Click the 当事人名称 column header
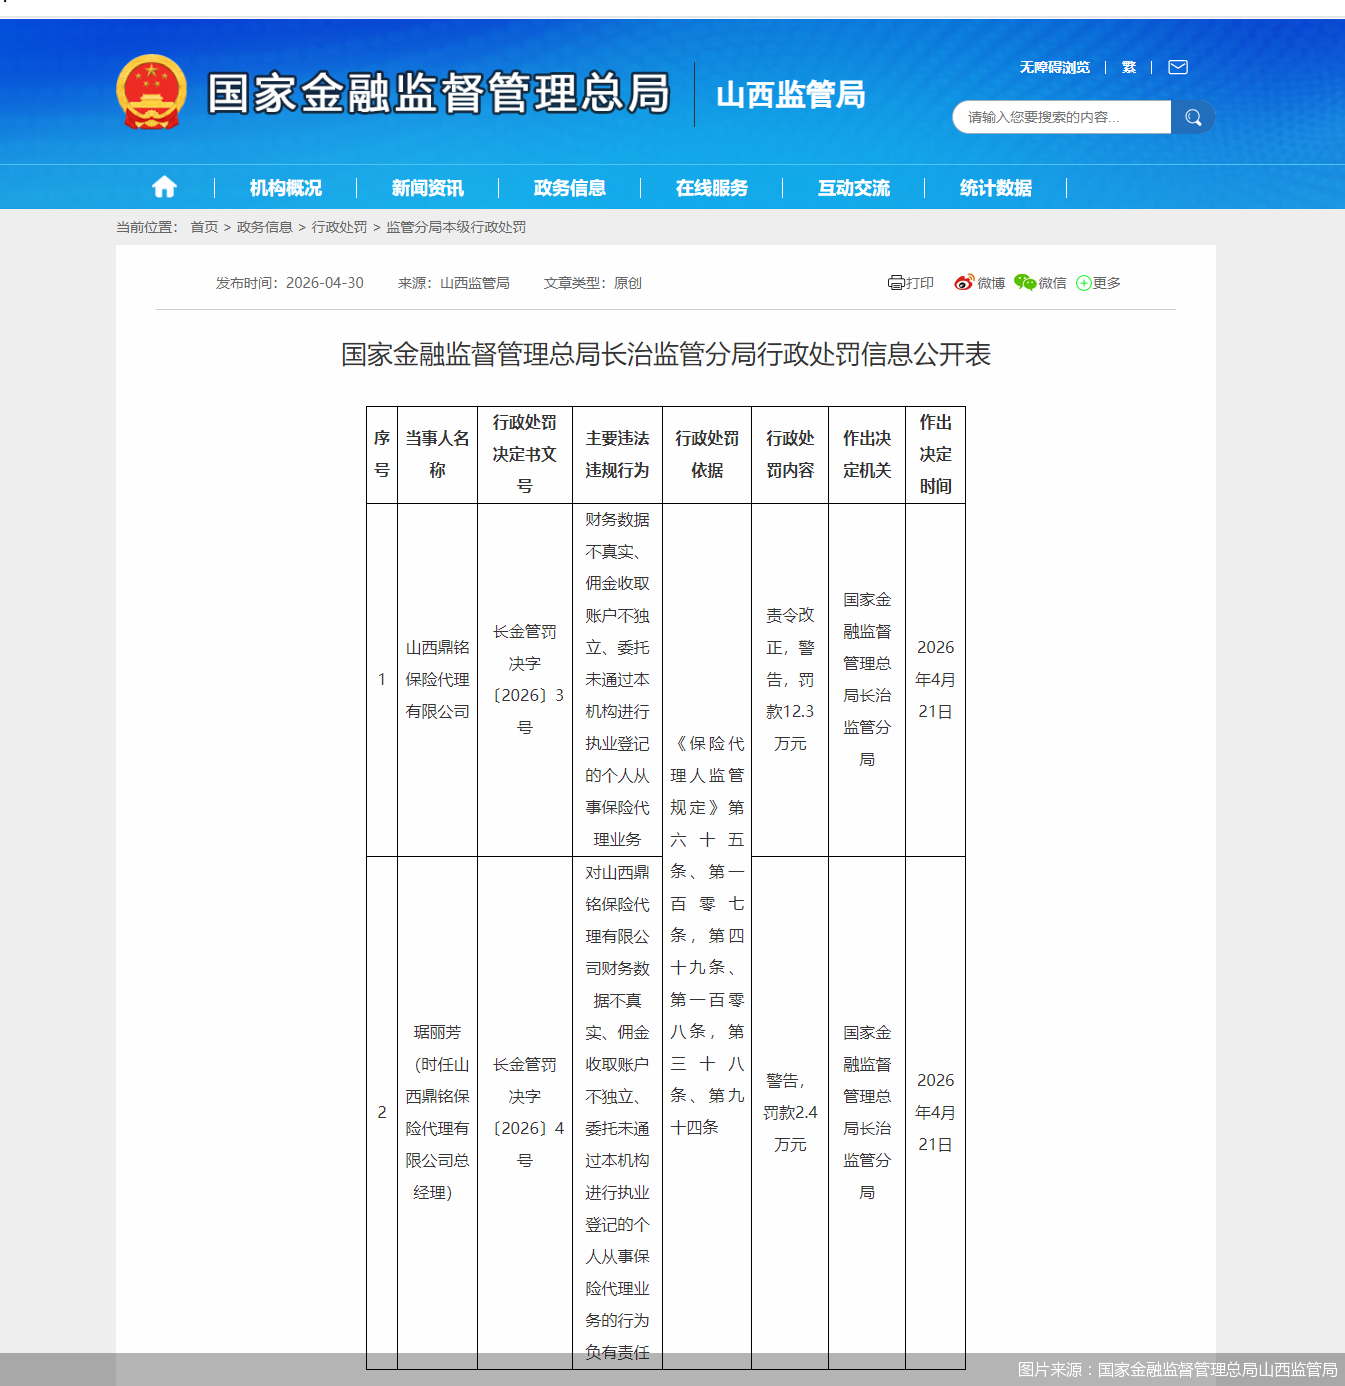Viewport: 1345px width, 1386px height. [437, 454]
